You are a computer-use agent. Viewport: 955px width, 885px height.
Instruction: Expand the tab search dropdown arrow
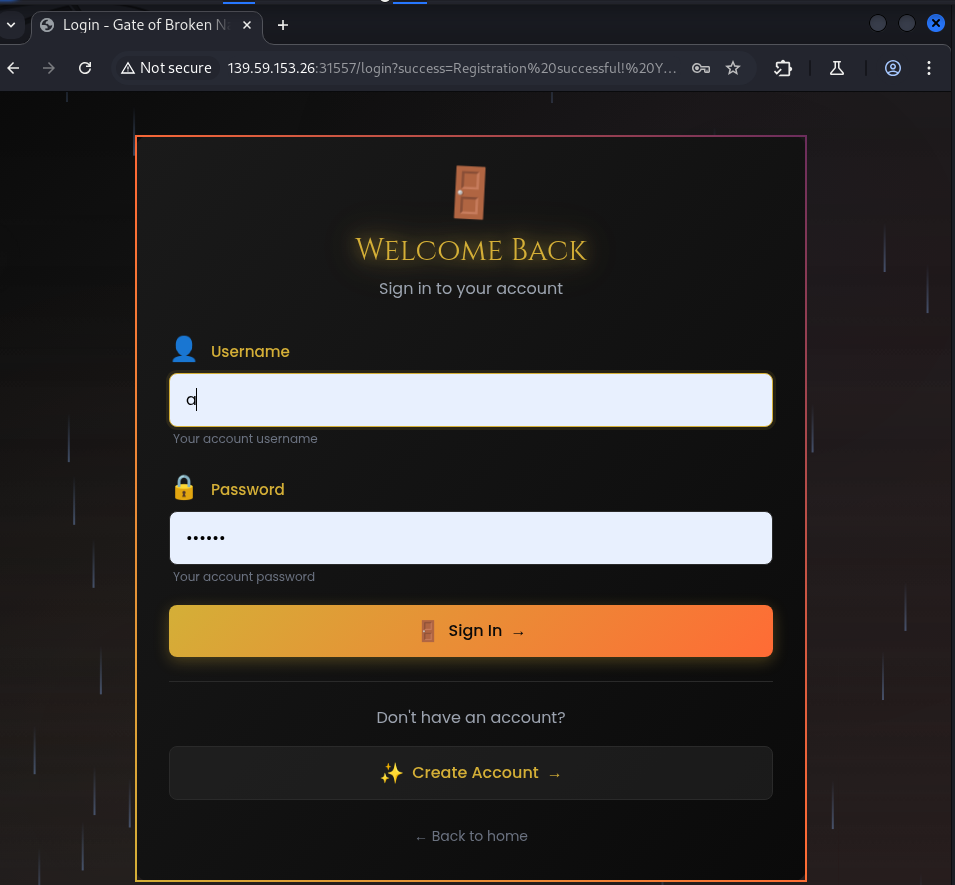pyautogui.click(x=11, y=25)
